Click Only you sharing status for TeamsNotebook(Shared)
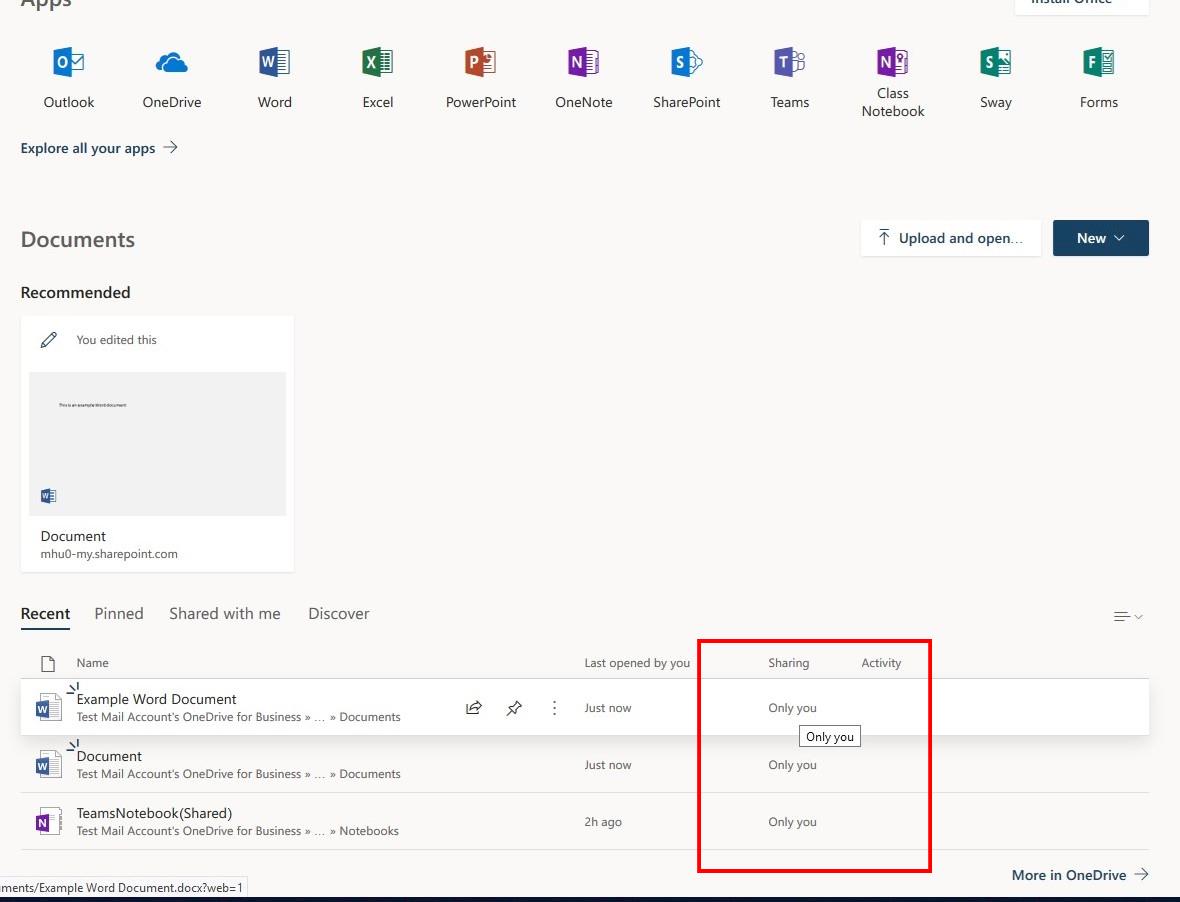Image resolution: width=1180 pixels, height=902 pixels. [792, 822]
